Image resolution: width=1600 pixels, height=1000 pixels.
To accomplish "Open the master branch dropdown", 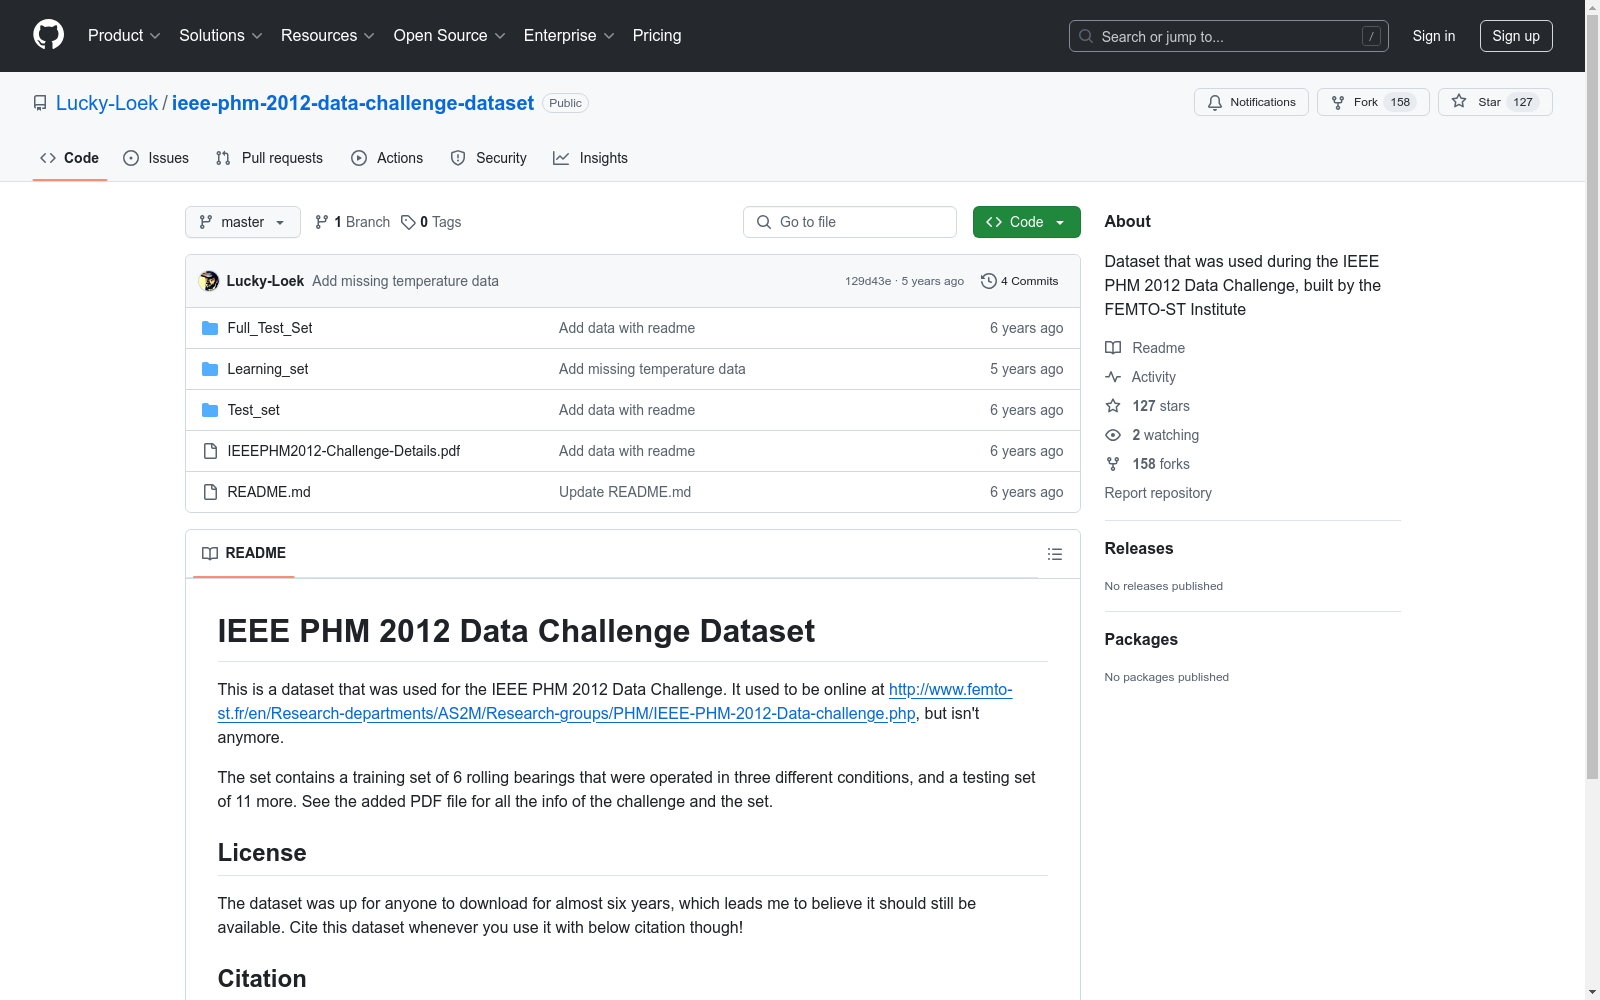I will tap(243, 222).
